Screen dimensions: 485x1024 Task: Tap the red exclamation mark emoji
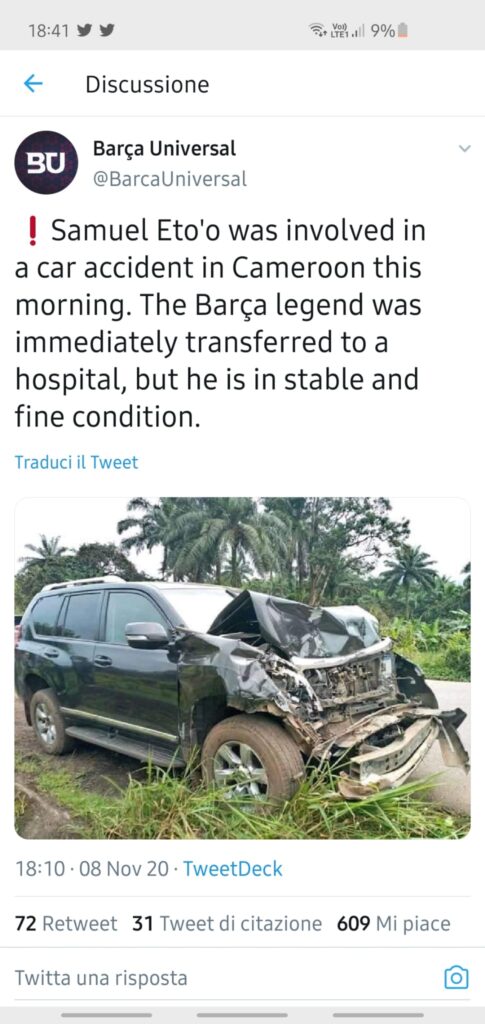pyautogui.click(x=33, y=231)
